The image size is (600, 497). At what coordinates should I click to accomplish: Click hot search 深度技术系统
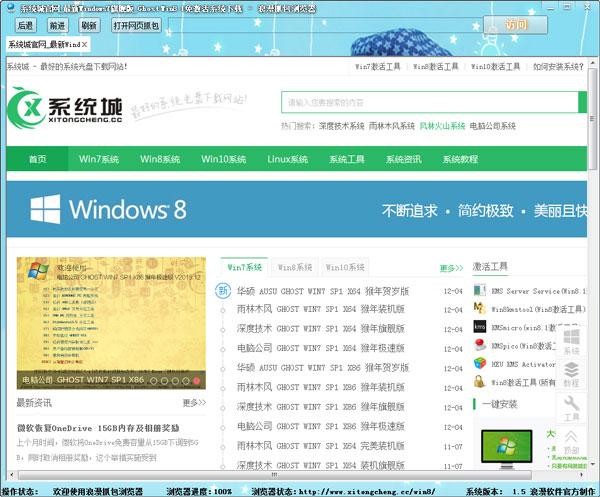[341, 126]
